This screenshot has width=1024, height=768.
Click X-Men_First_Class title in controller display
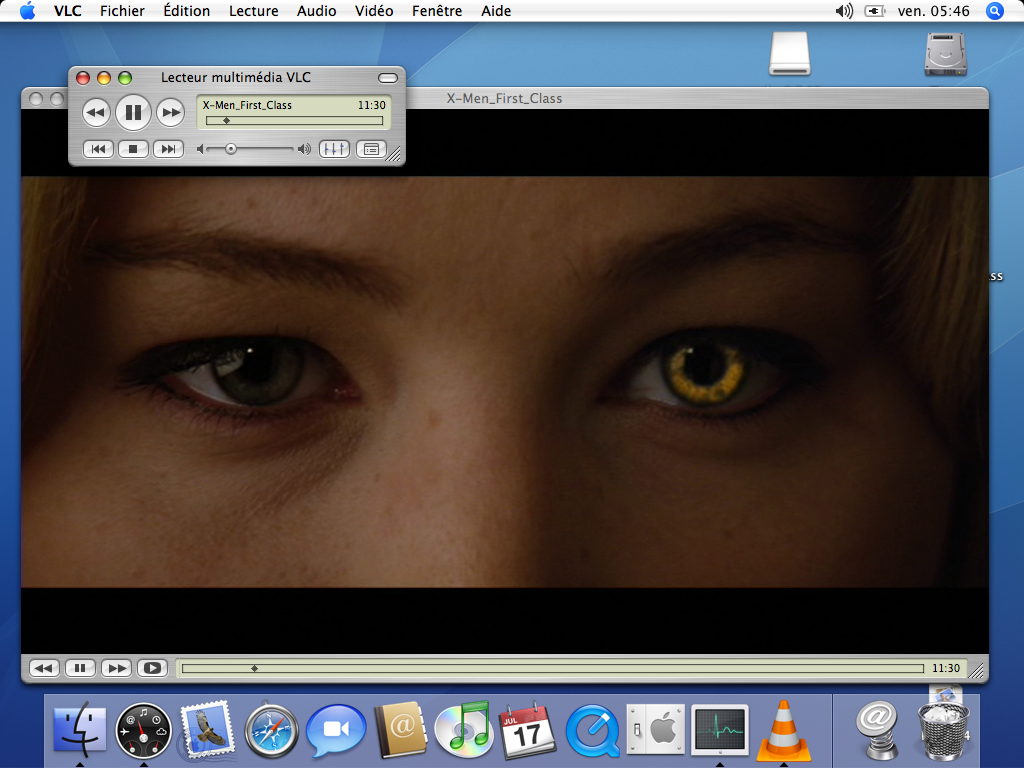pyautogui.click(x=247, y=105)
